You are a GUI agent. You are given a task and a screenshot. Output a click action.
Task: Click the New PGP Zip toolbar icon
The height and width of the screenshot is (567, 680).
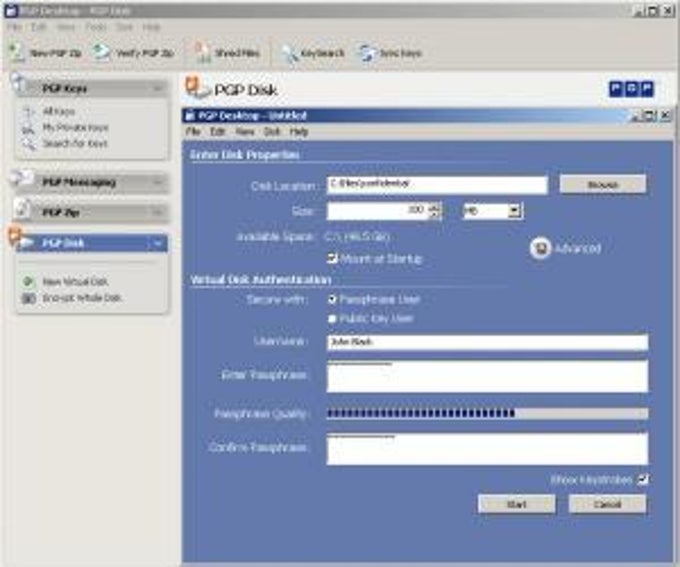[x=17, y=52]
